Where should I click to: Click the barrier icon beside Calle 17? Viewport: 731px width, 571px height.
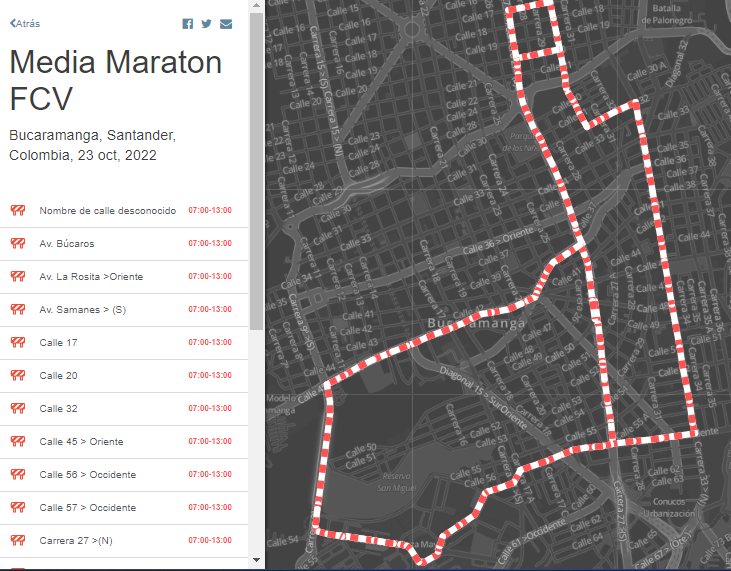pyautogui.click(x=18, y=343)
